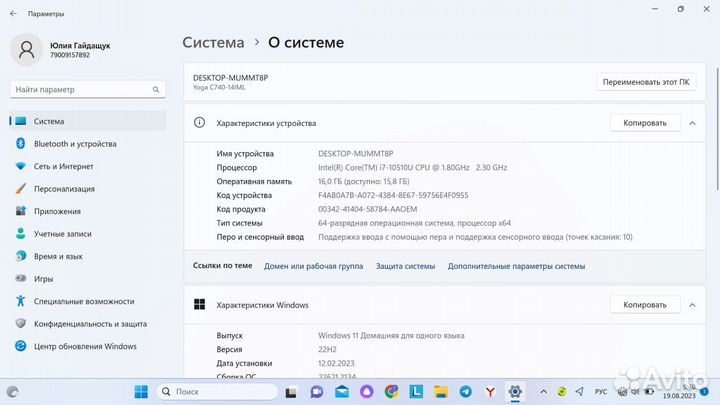This screenshot has width=720, height=405.
Task: Click DESKTOP-MUMMT8P header in the top card
Action: (231, 78)
